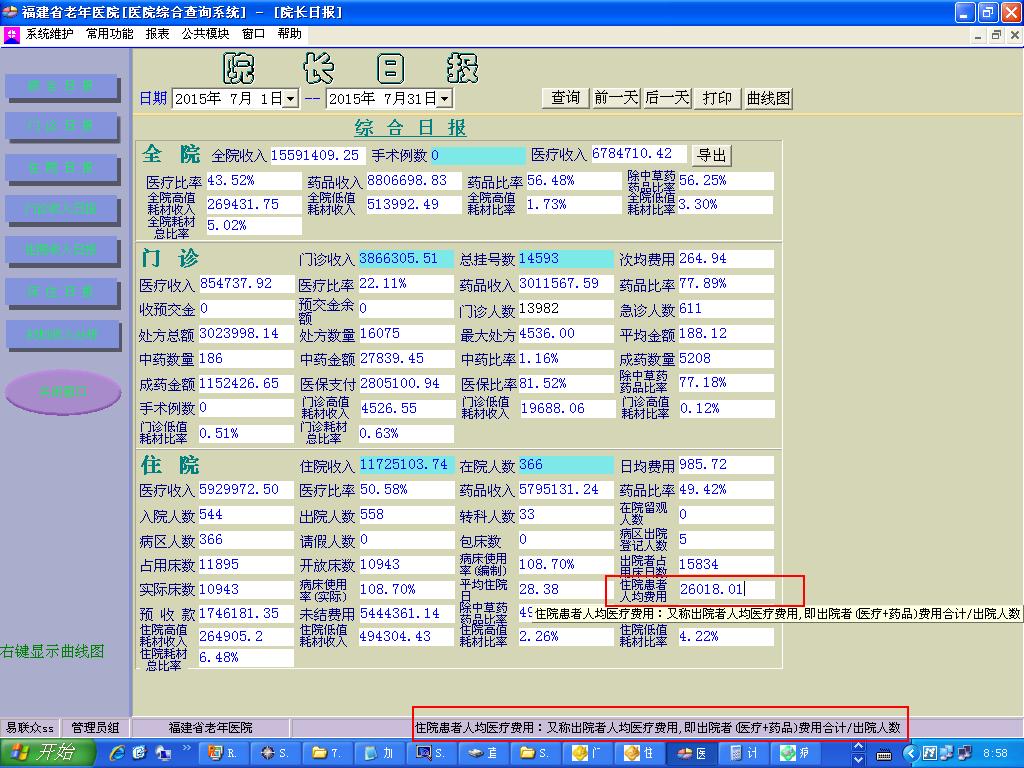Click the 住院收入 field 11725103.74
Viewport: 1024px width, 768px height.
[x=406, y=465]
